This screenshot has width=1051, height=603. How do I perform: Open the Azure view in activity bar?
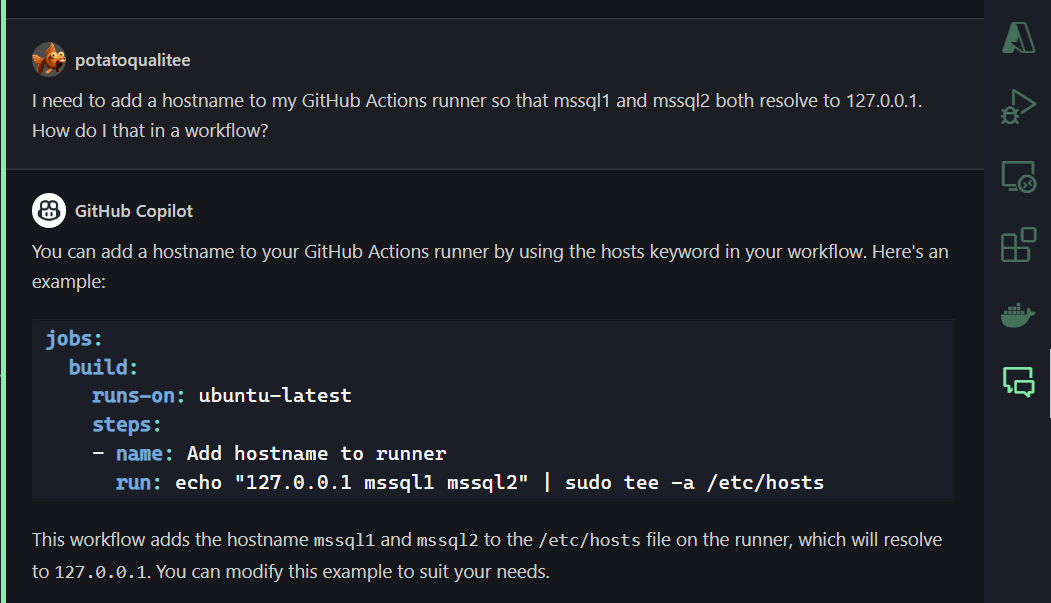click(x=1018, y=38)
